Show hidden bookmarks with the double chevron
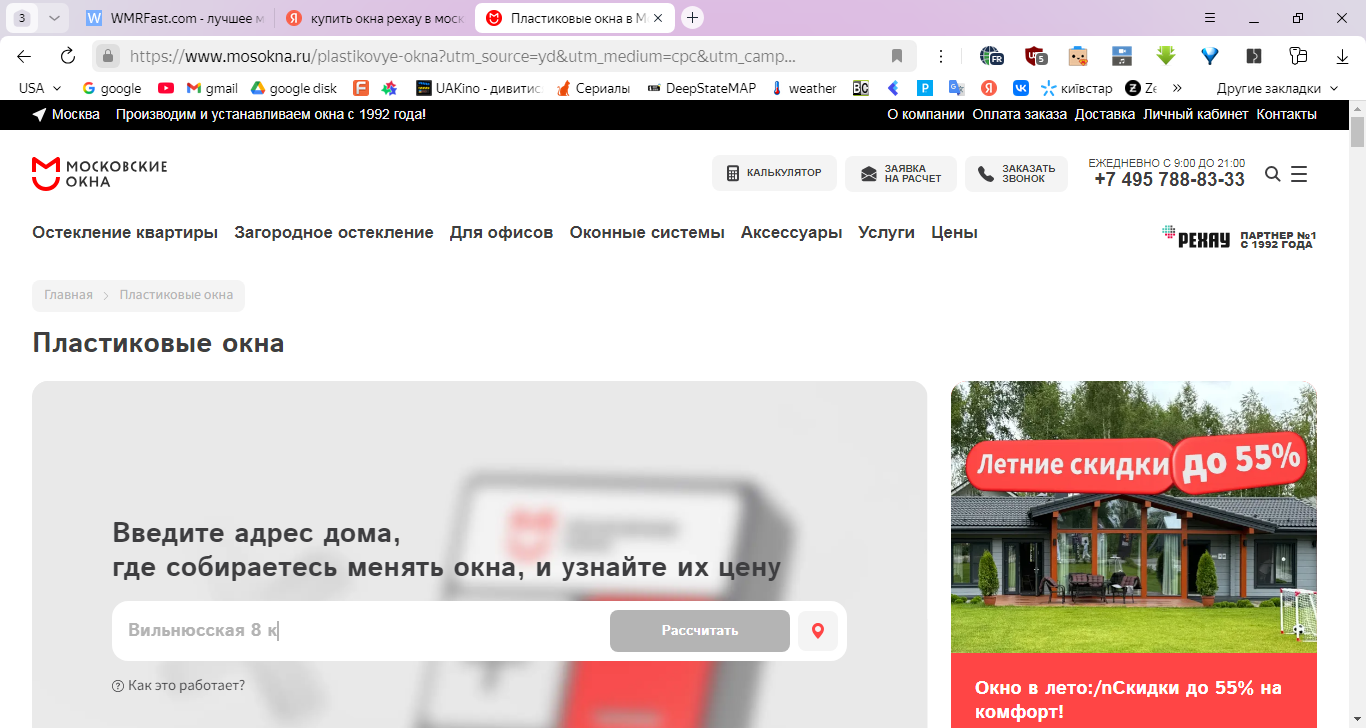Viewport: 1366px width, 728px height. point(1177,88)
